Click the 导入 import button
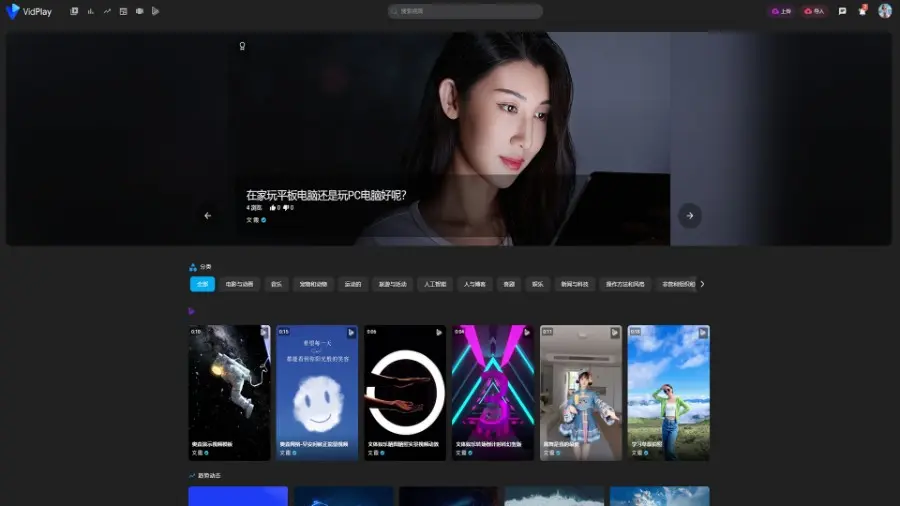 814,11
